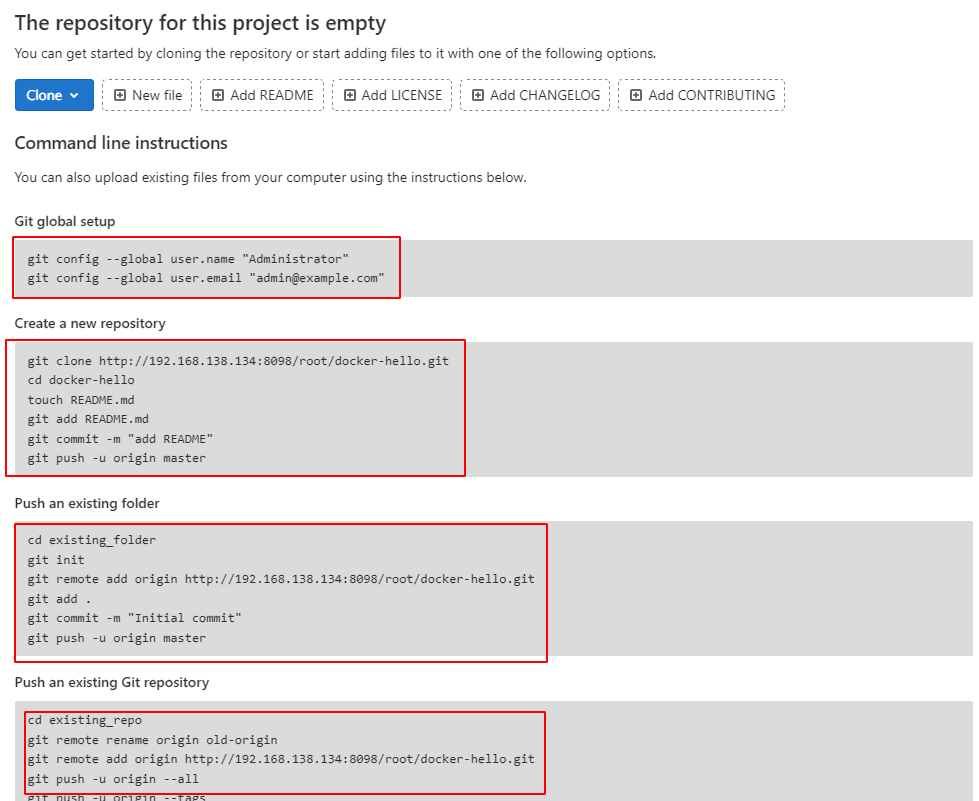
Task: Click the Git global setup code block
Action: (x=206, y=268)
